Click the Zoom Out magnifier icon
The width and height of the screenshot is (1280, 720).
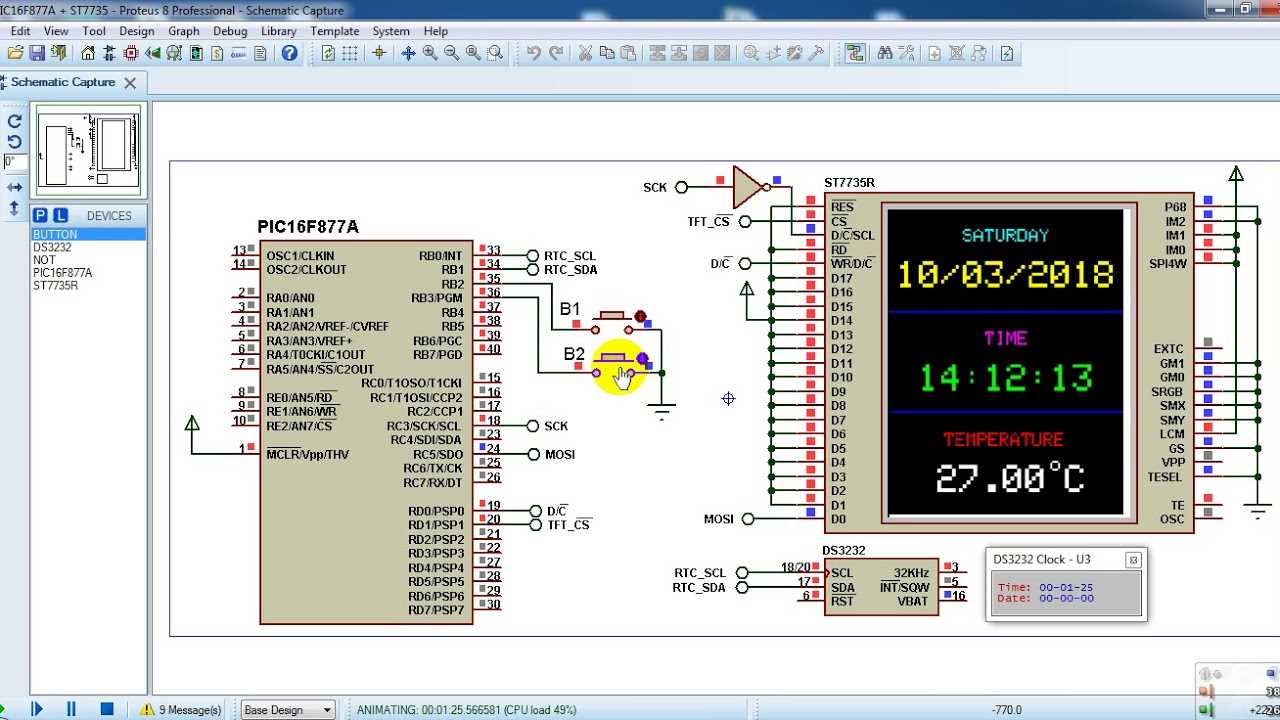(451, 53)
